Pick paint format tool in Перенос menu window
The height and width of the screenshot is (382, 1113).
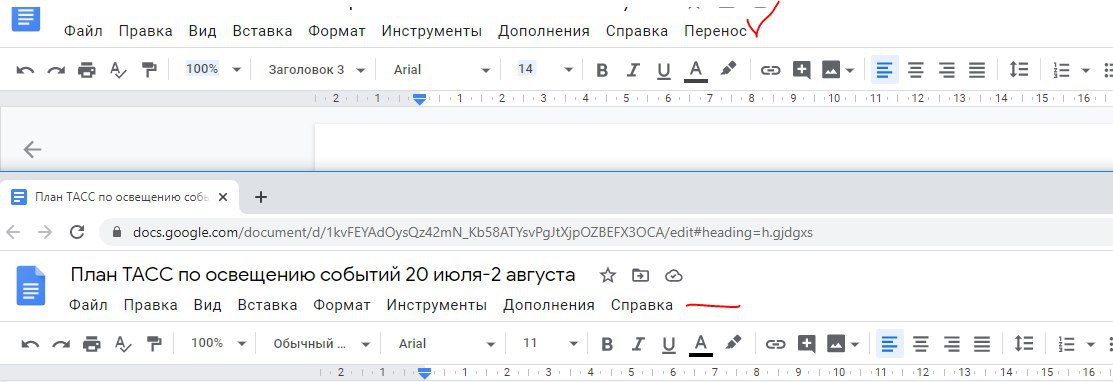point(148,70)
